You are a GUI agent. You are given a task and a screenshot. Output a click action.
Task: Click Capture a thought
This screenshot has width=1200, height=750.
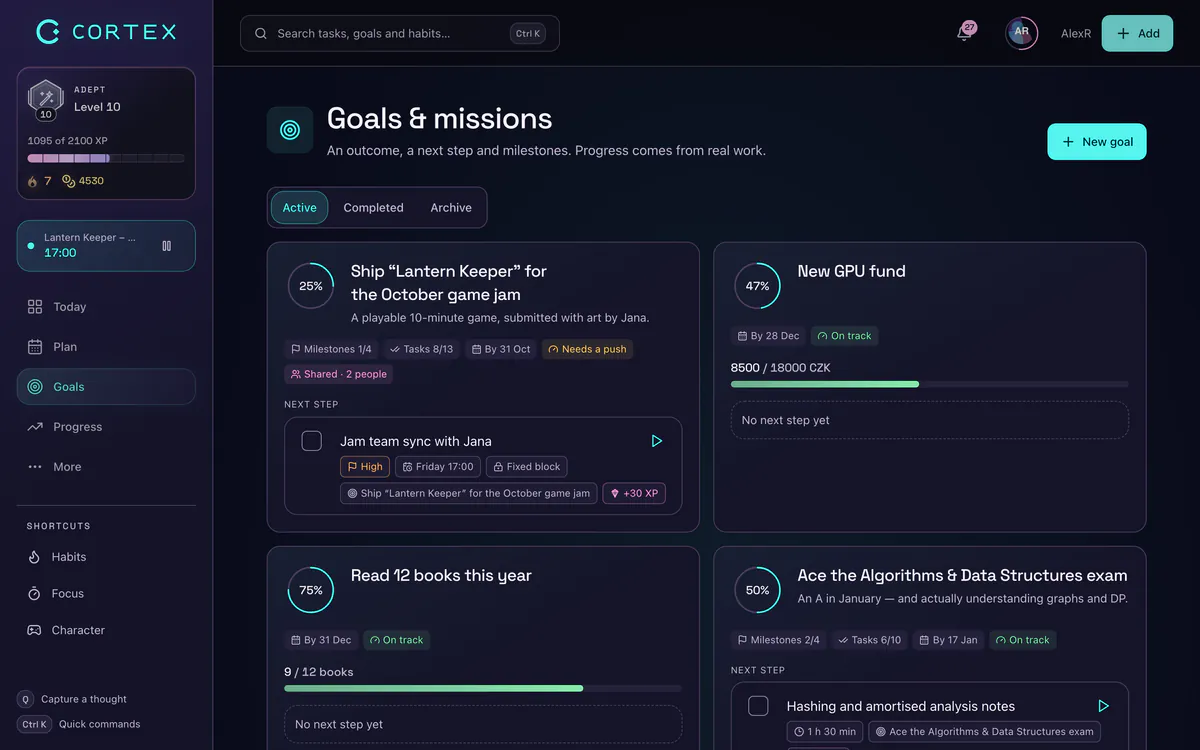[73, 699]
